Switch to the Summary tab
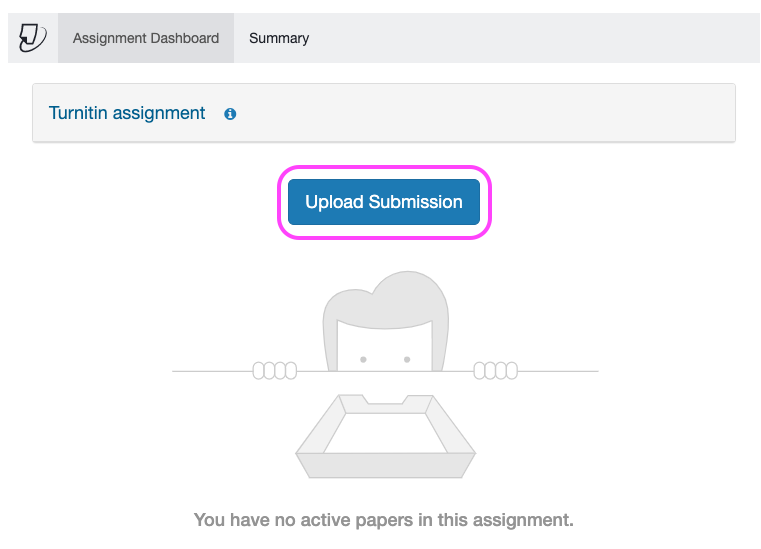 (279, 38)
